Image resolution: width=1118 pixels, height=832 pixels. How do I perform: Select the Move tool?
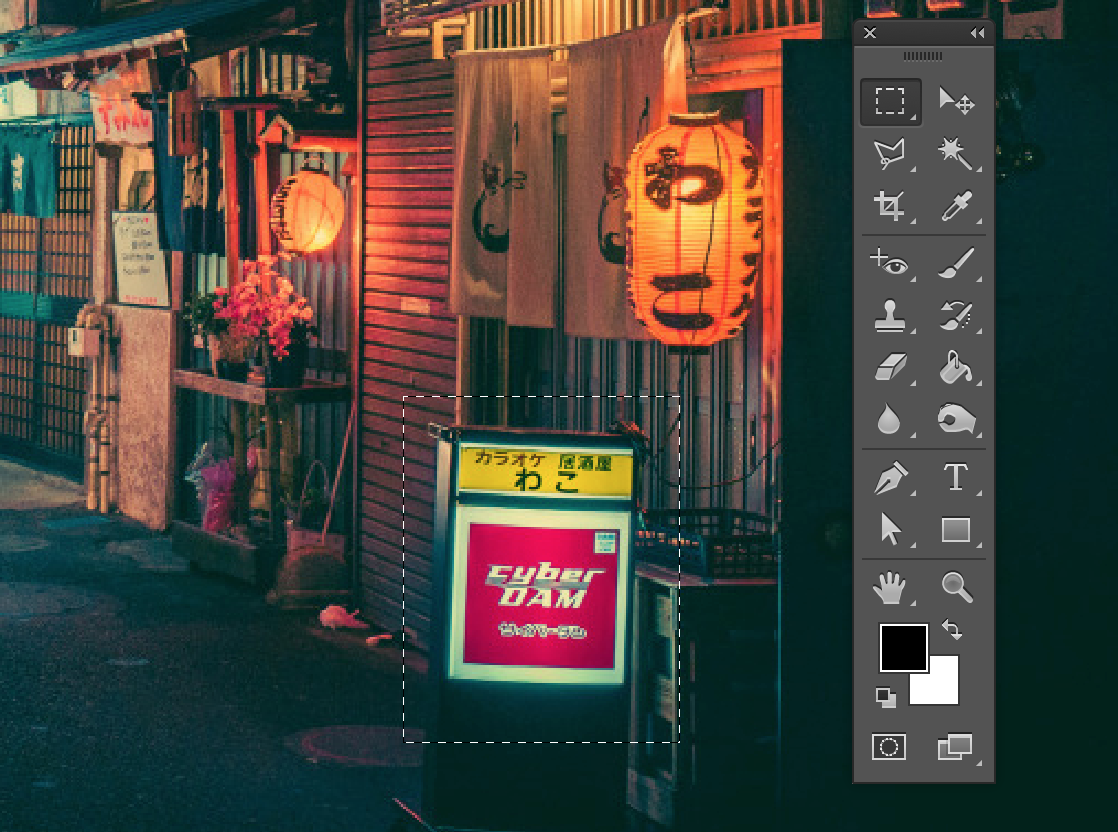tap(955, 101)
